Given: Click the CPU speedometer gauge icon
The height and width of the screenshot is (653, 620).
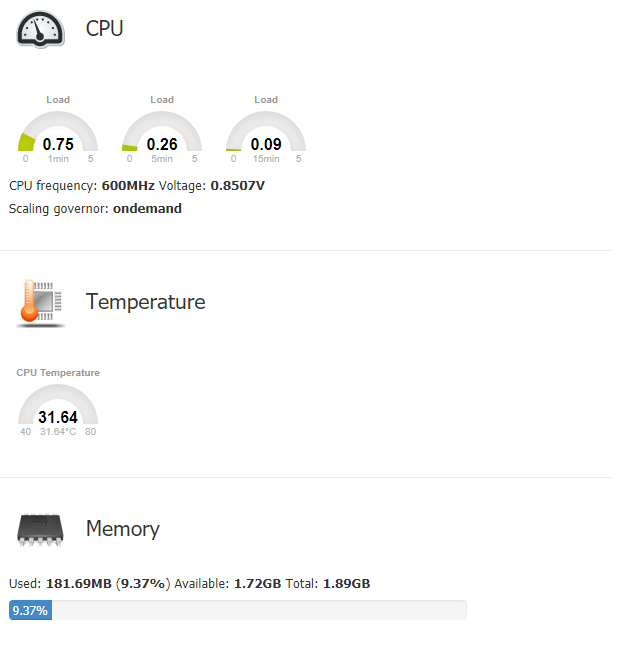Looking at the screenshot, I should pyautogui.click(x=41, y=29).
